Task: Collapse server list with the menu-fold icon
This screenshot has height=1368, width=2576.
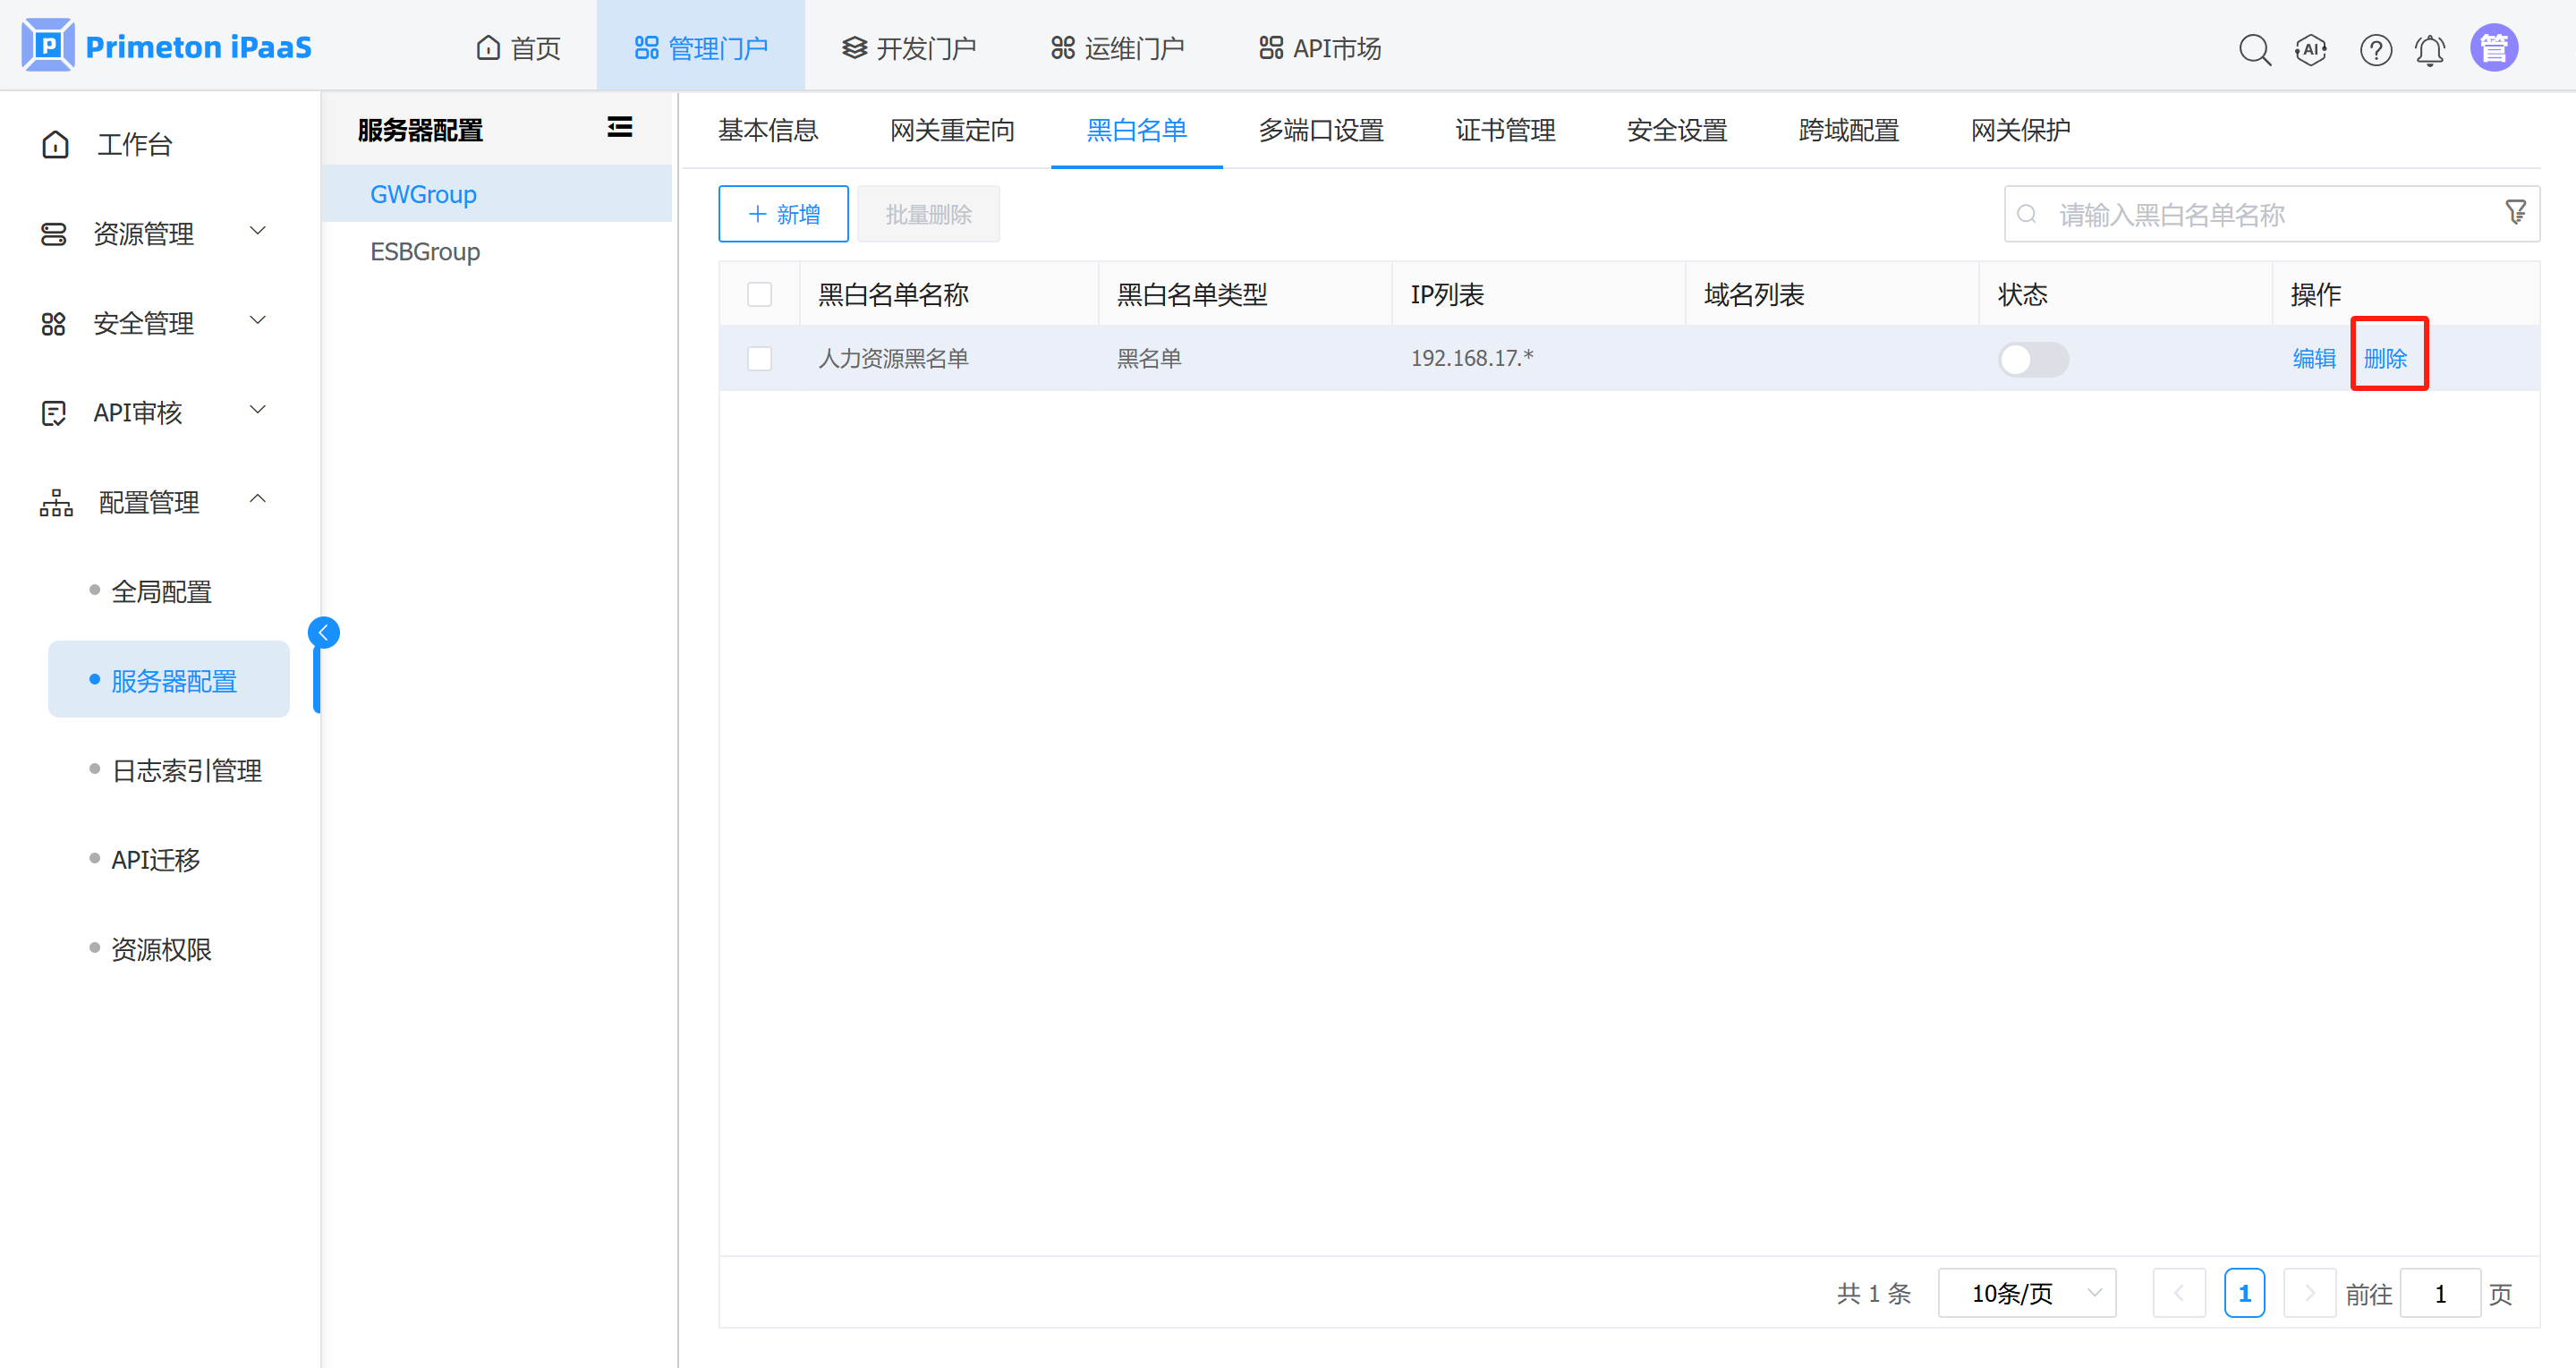Action: point(620,127)
